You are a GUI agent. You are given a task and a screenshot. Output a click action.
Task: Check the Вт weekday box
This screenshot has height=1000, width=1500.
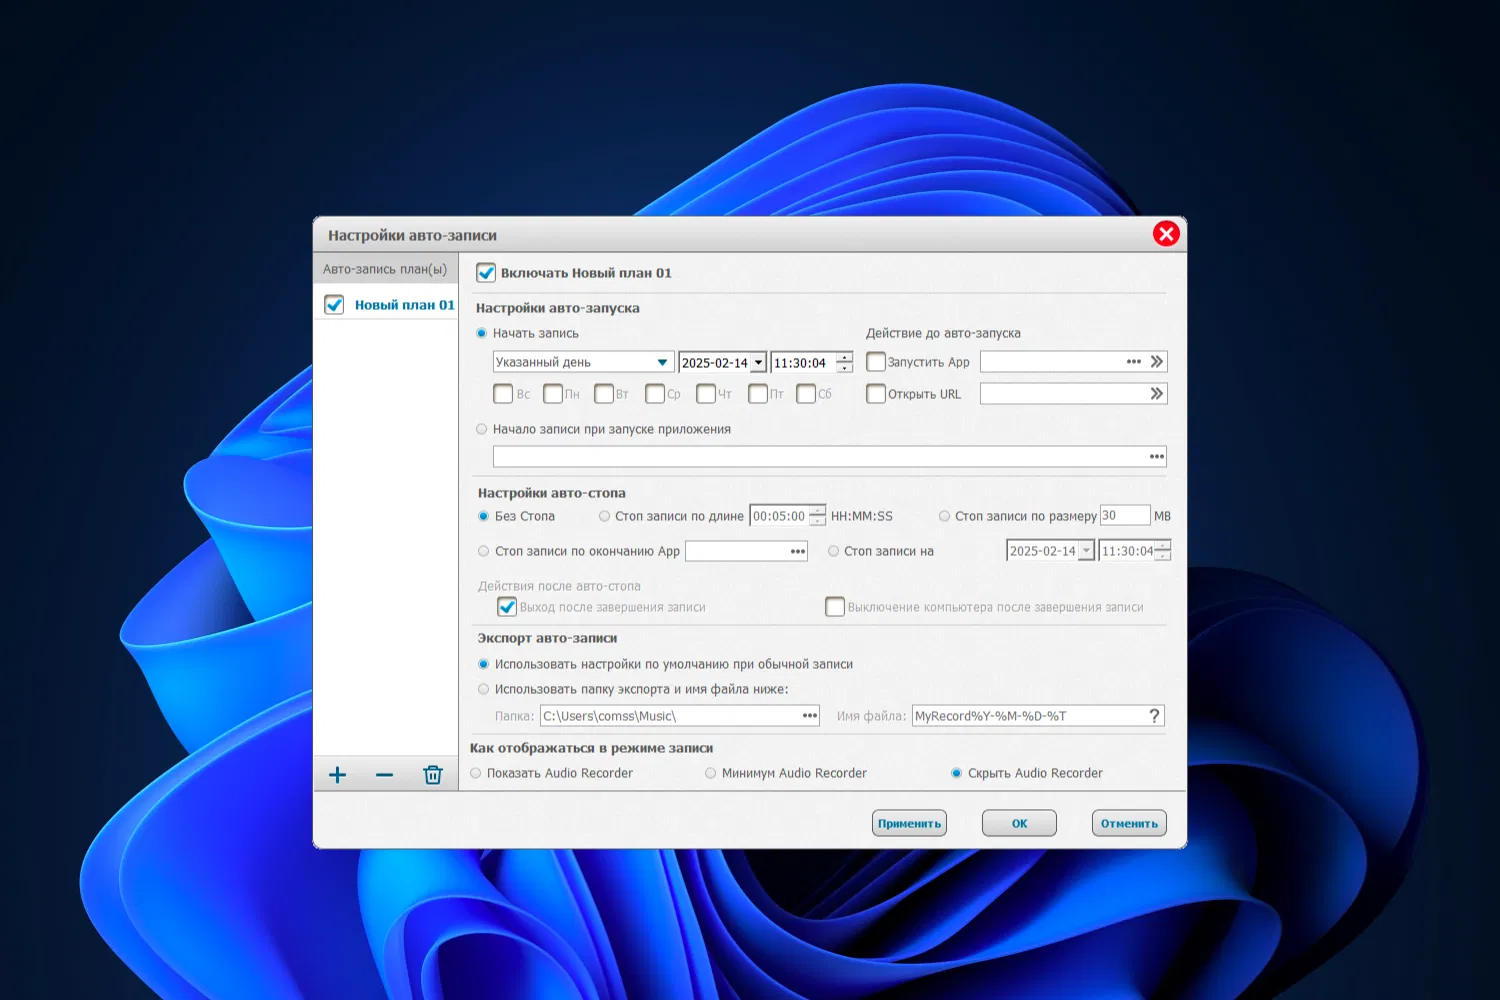pos(604,394)
